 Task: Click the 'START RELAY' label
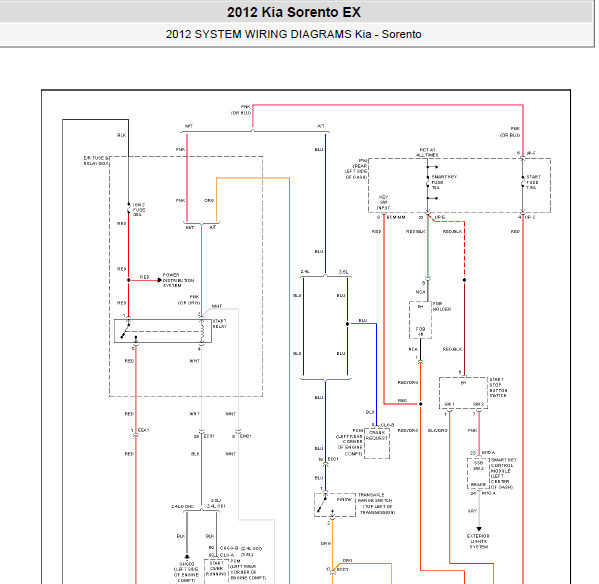coord(220,324)
